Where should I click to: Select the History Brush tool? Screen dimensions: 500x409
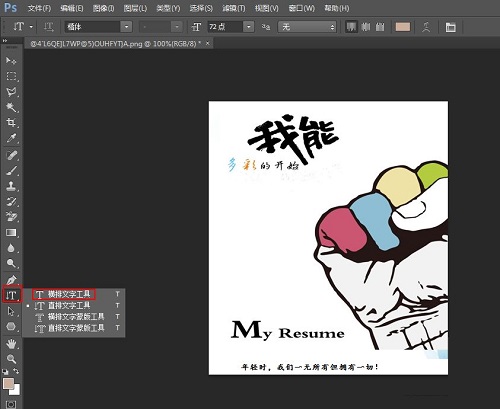(x=11, y=201)
